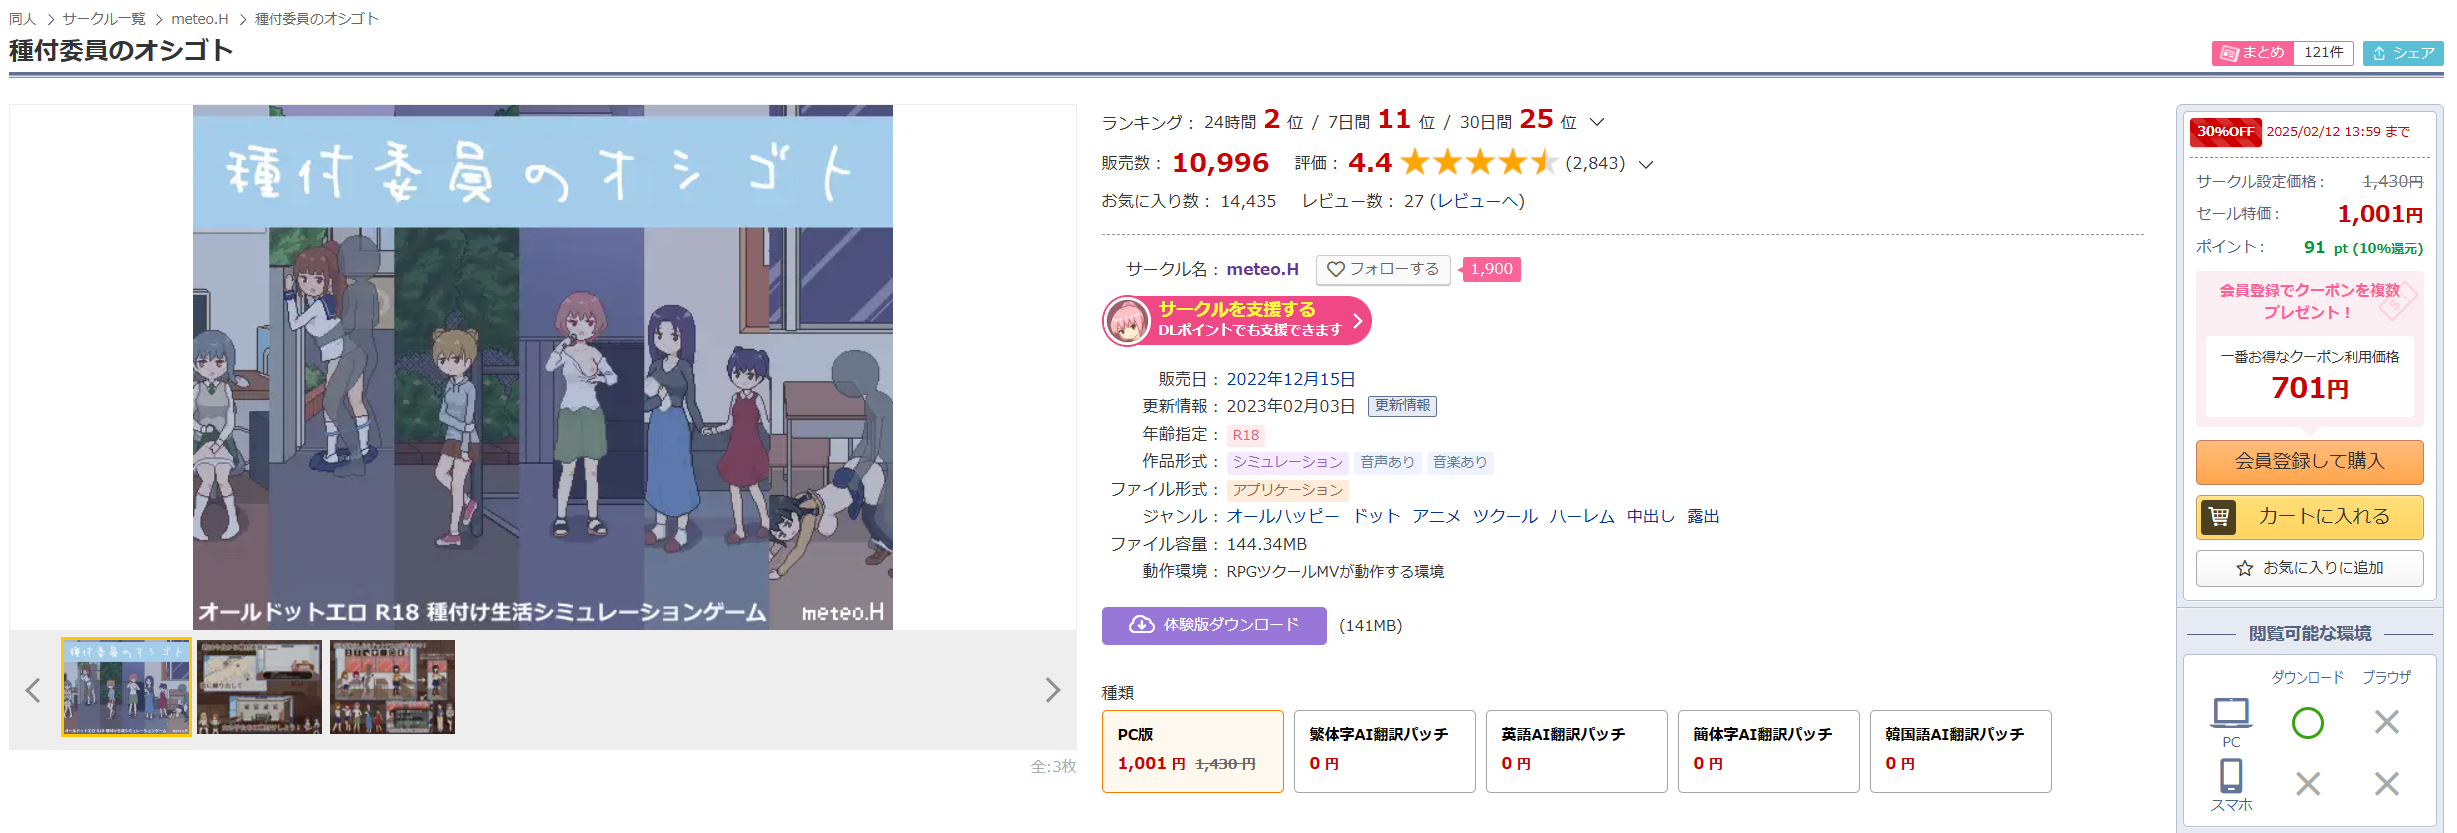The width and height of the screenshot is (2457, 833).
Task: Select the PC版 variant option
Action: [x=1193, y=751]
